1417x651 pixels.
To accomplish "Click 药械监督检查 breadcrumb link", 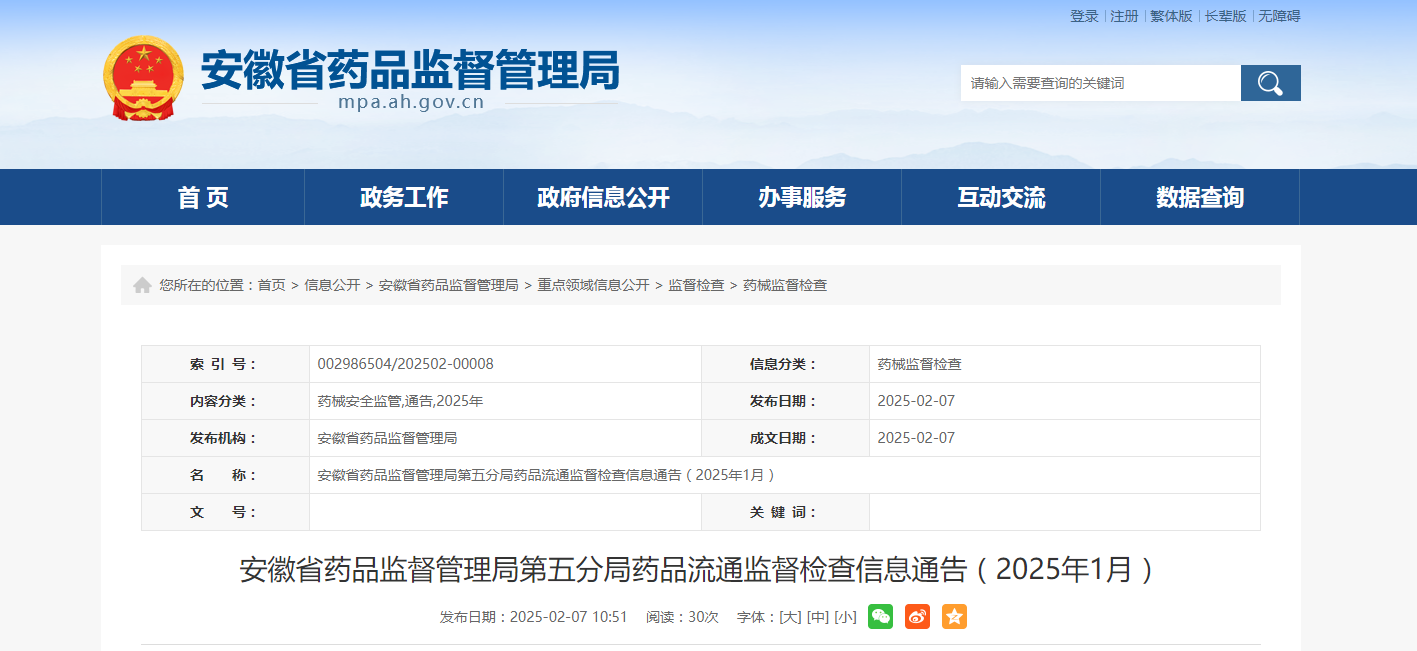I will click(x=785, y=285).
